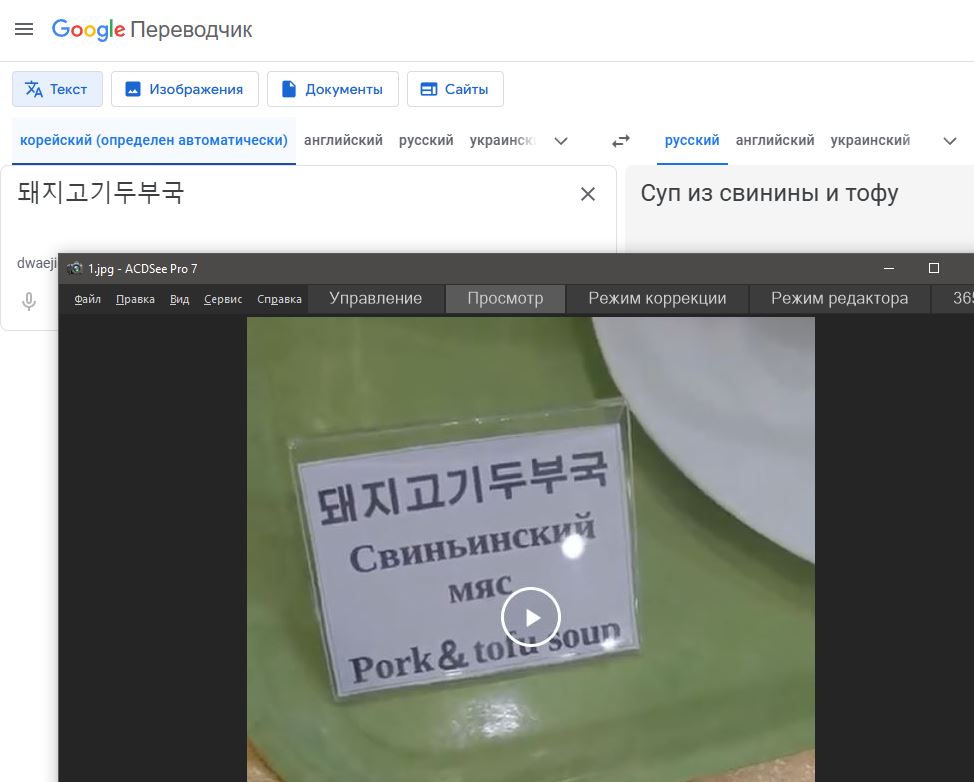Maximize the ACDSee window
The image size is (974, 782).
click(x=934, y=268)
